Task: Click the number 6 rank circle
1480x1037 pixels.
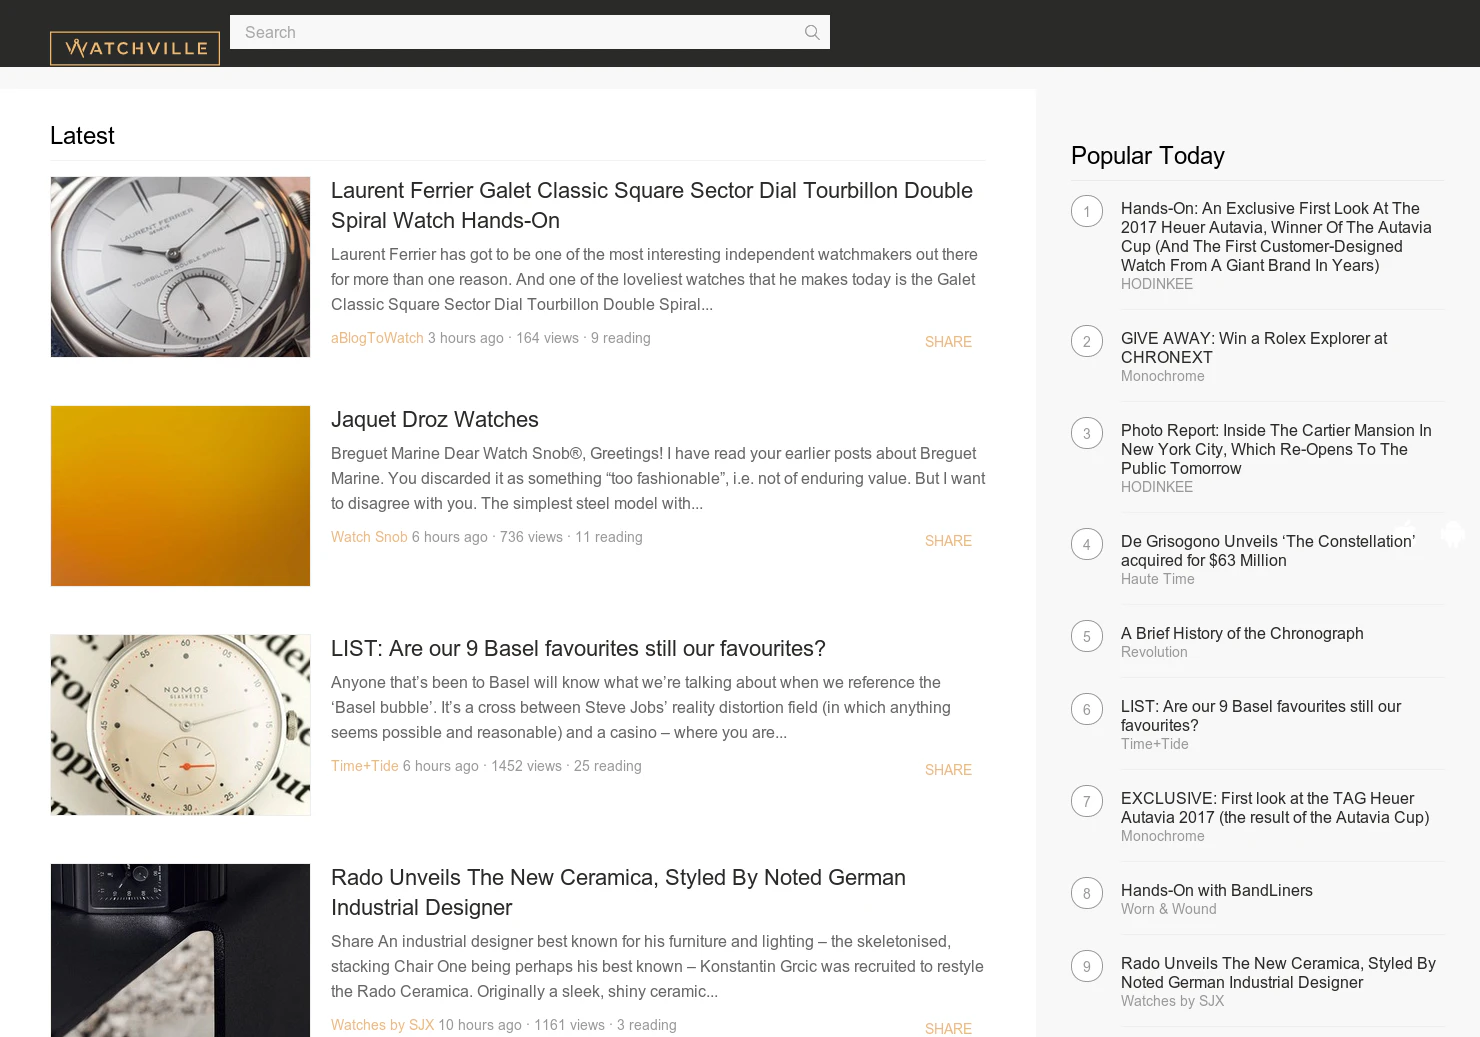Action: tap(1087, 710)
